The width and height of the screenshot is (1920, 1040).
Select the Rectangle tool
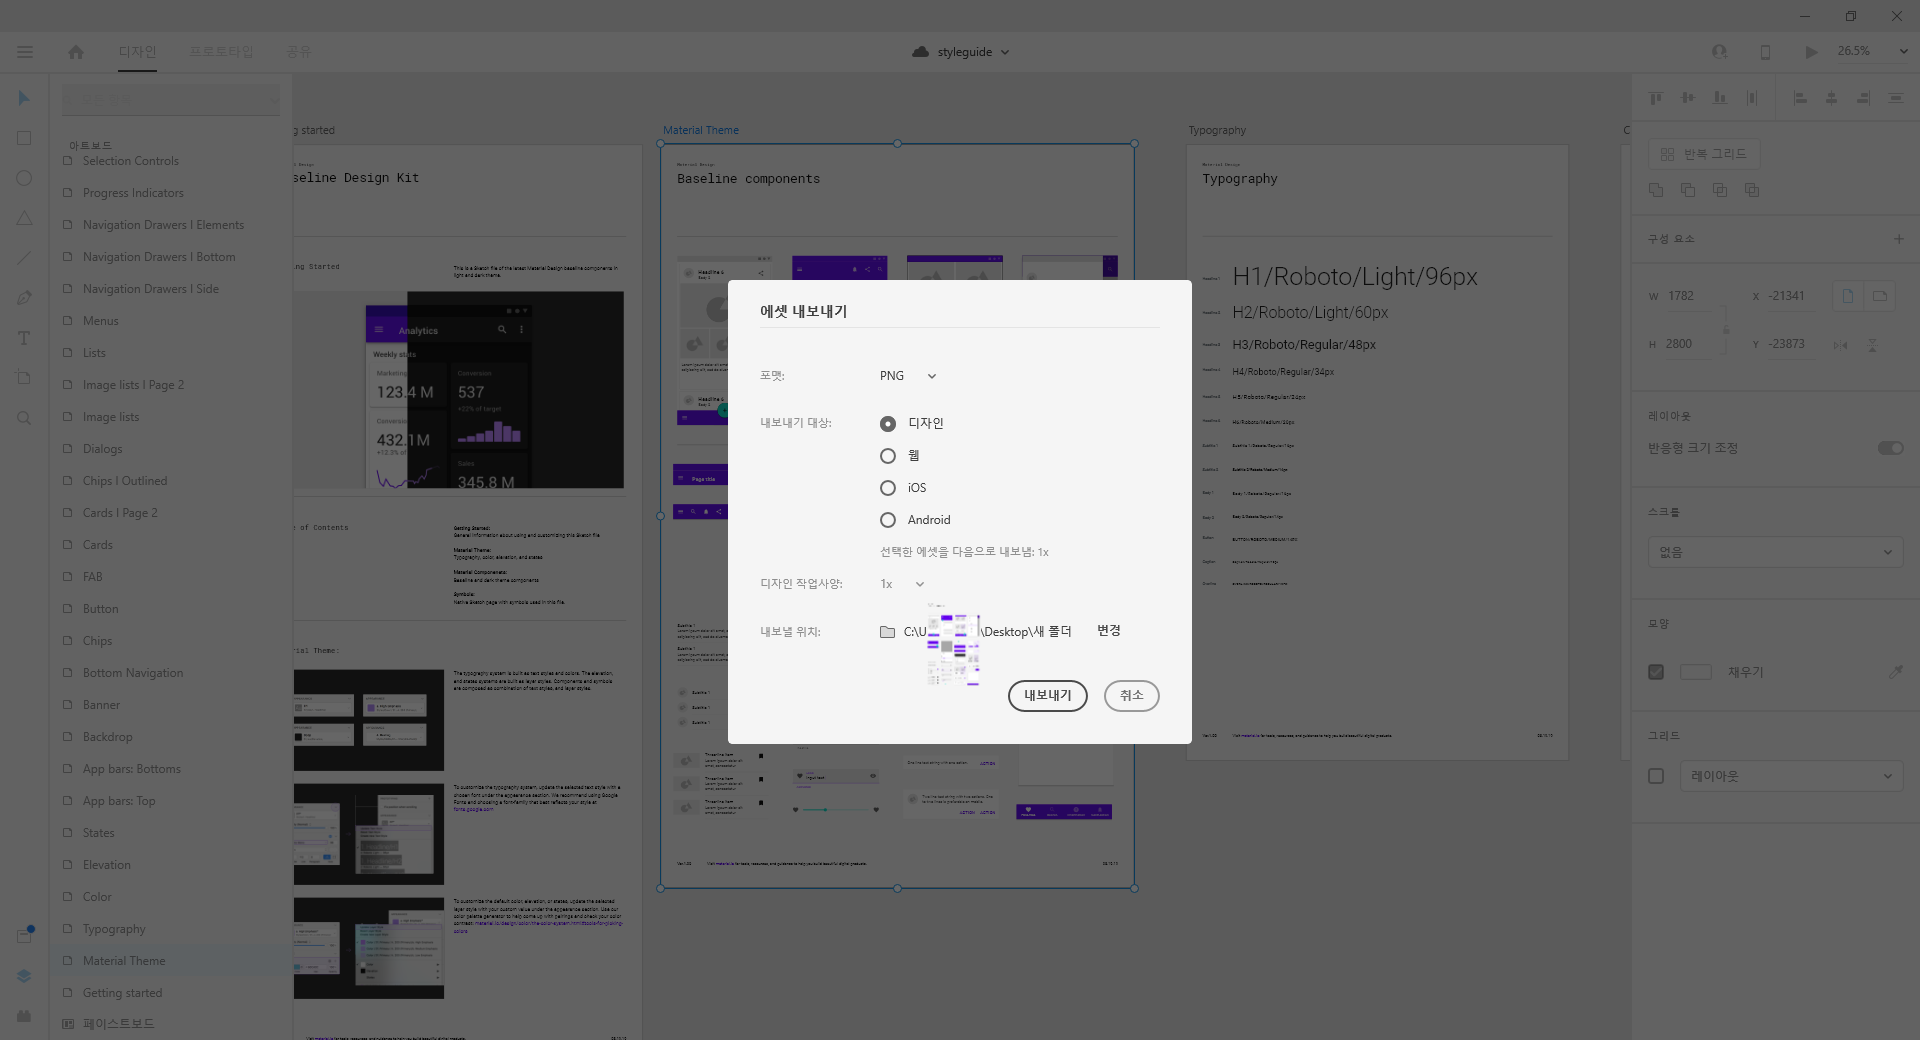[24, 138]
